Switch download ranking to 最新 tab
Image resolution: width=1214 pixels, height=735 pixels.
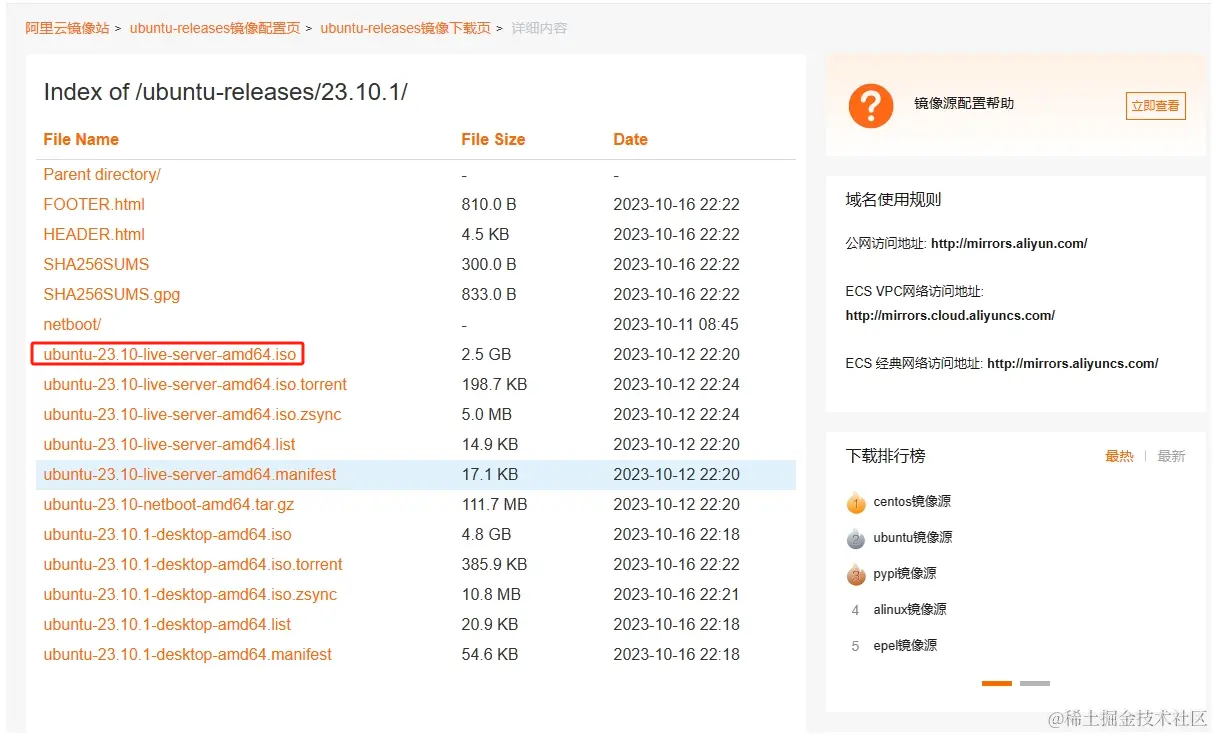pos(1171,456)
